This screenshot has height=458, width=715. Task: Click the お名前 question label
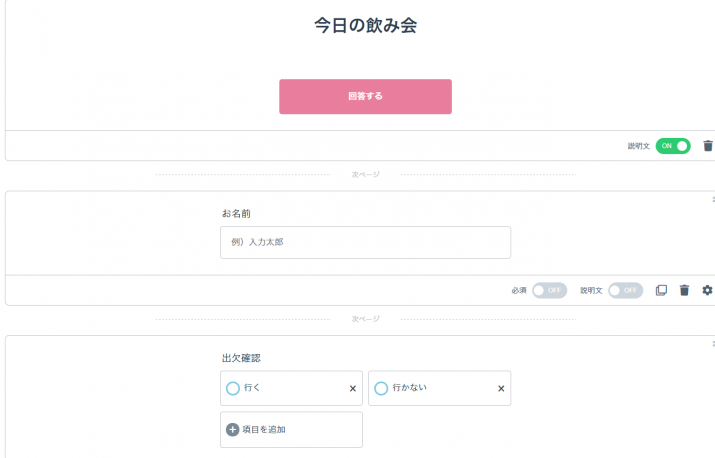coord(238,214)
